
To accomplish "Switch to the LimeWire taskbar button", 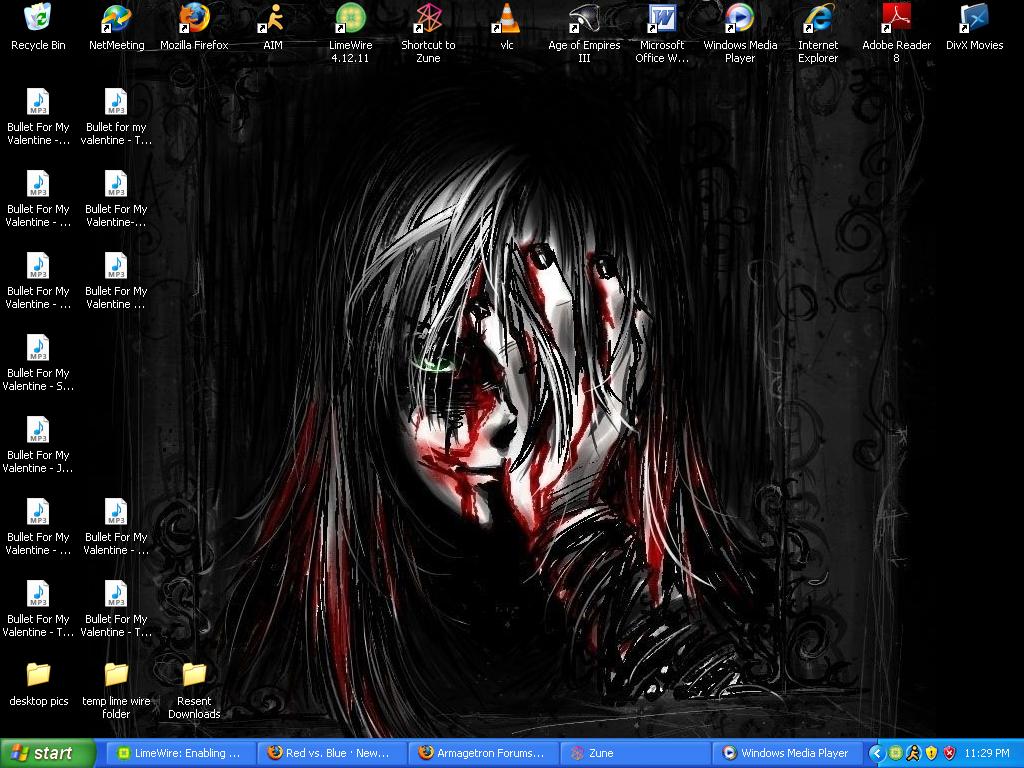I will click(178, 754).
